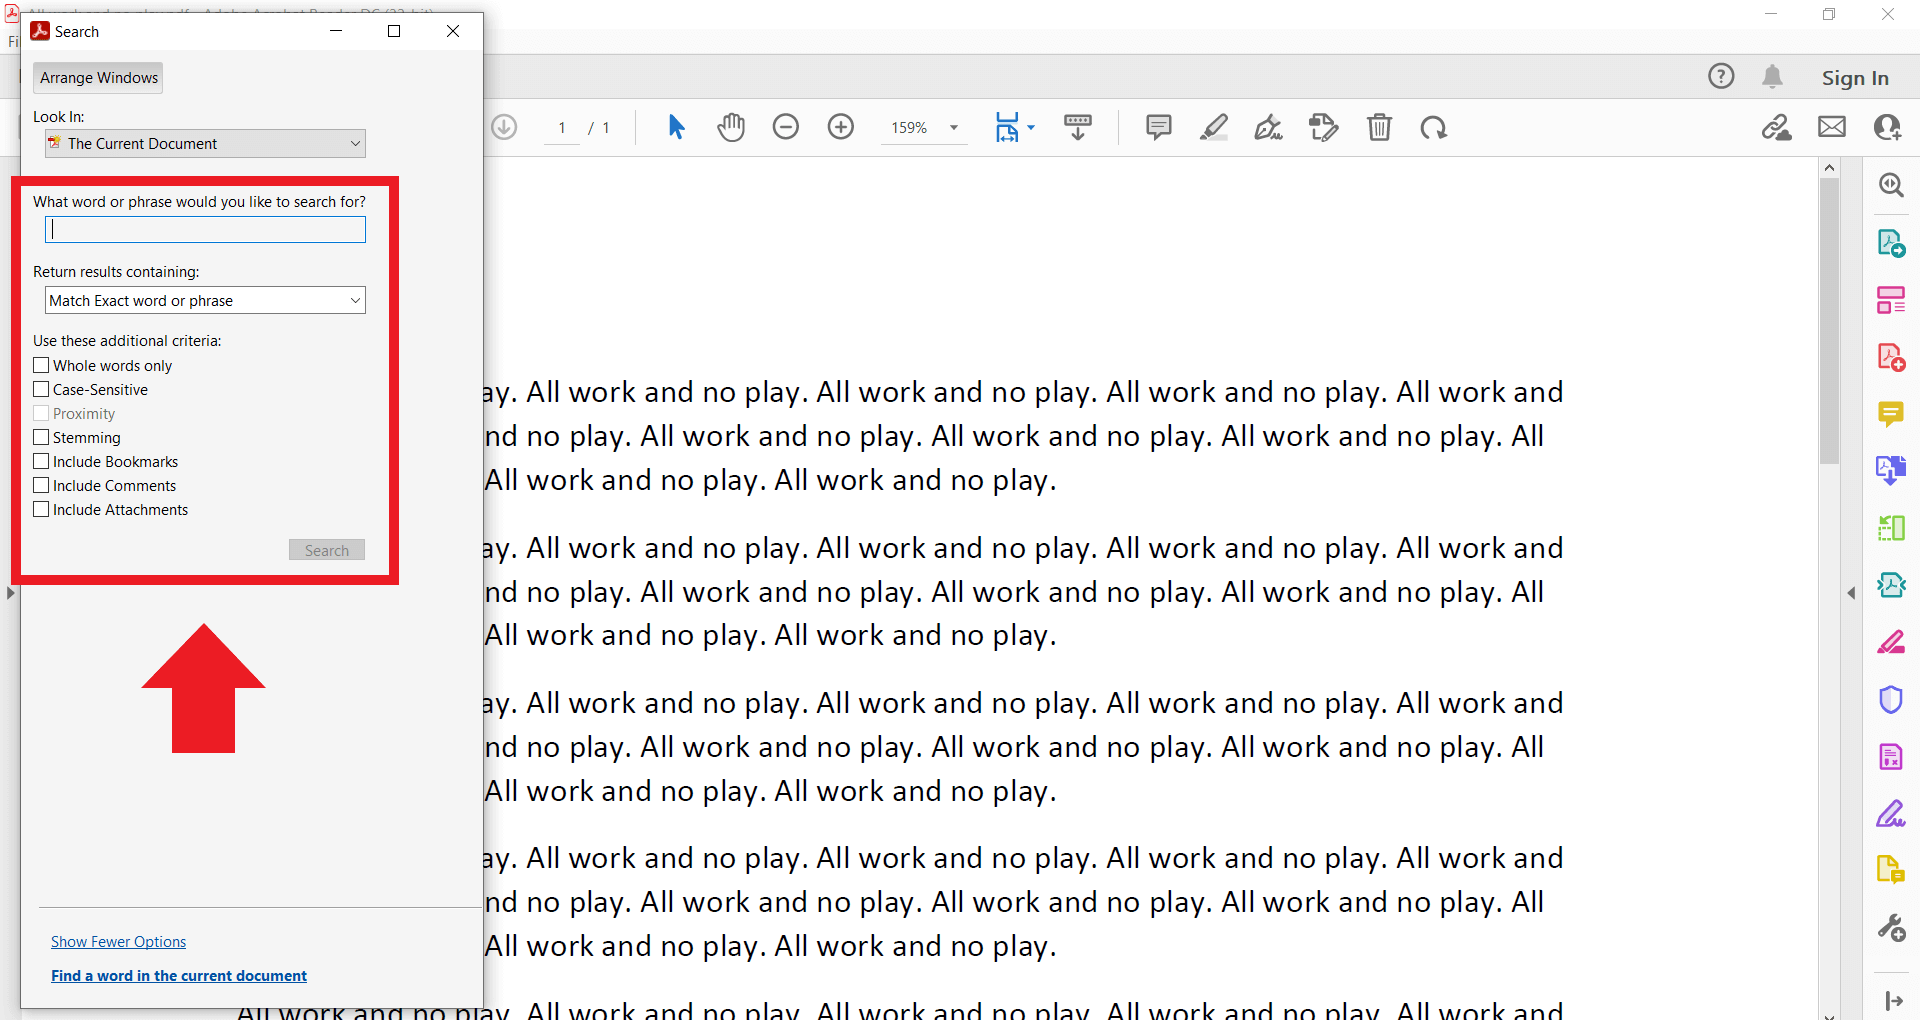Enable Case-Sensitive search
This screenshot has width=1920, height=1020.
41,389
